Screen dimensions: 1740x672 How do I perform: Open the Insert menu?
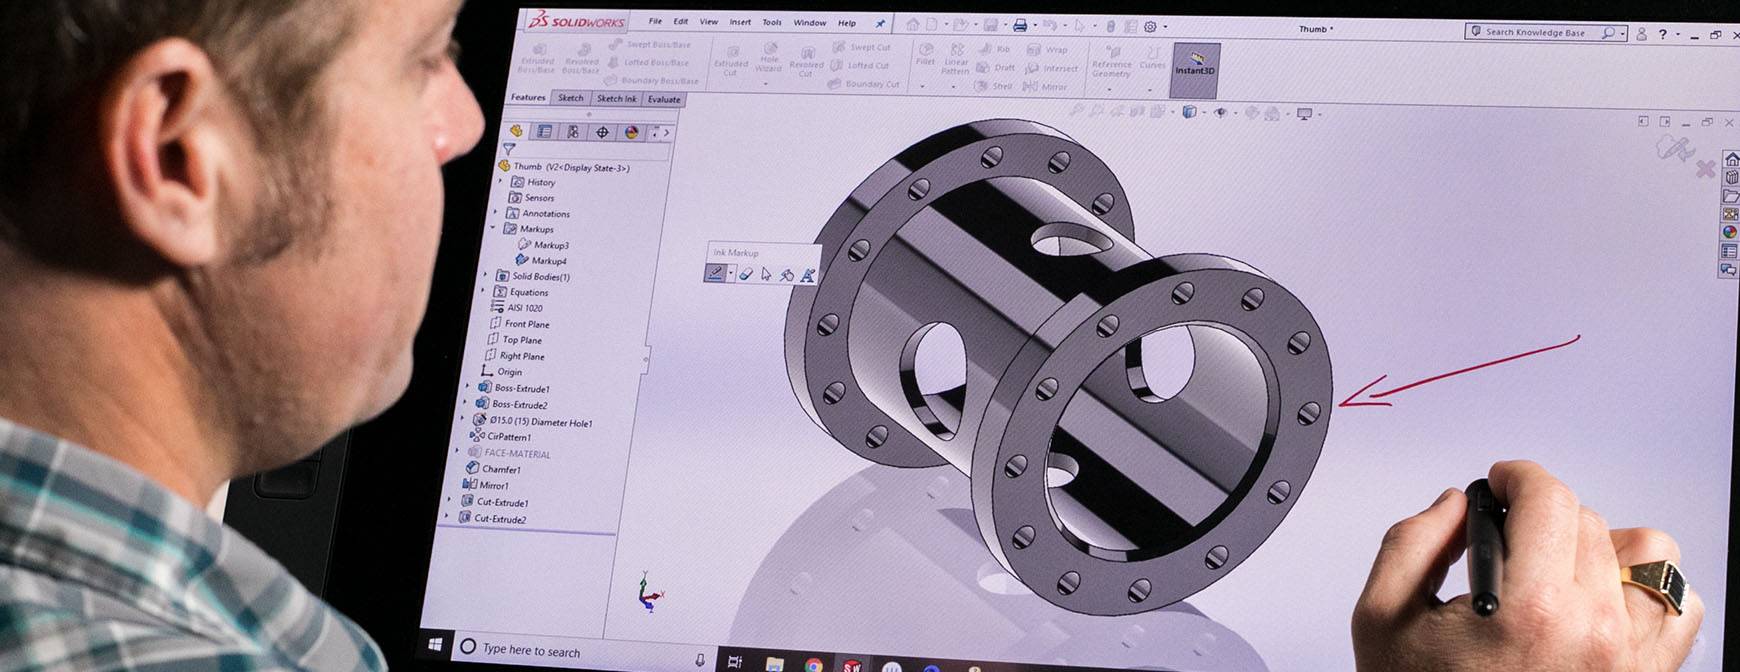pos(740,22)
